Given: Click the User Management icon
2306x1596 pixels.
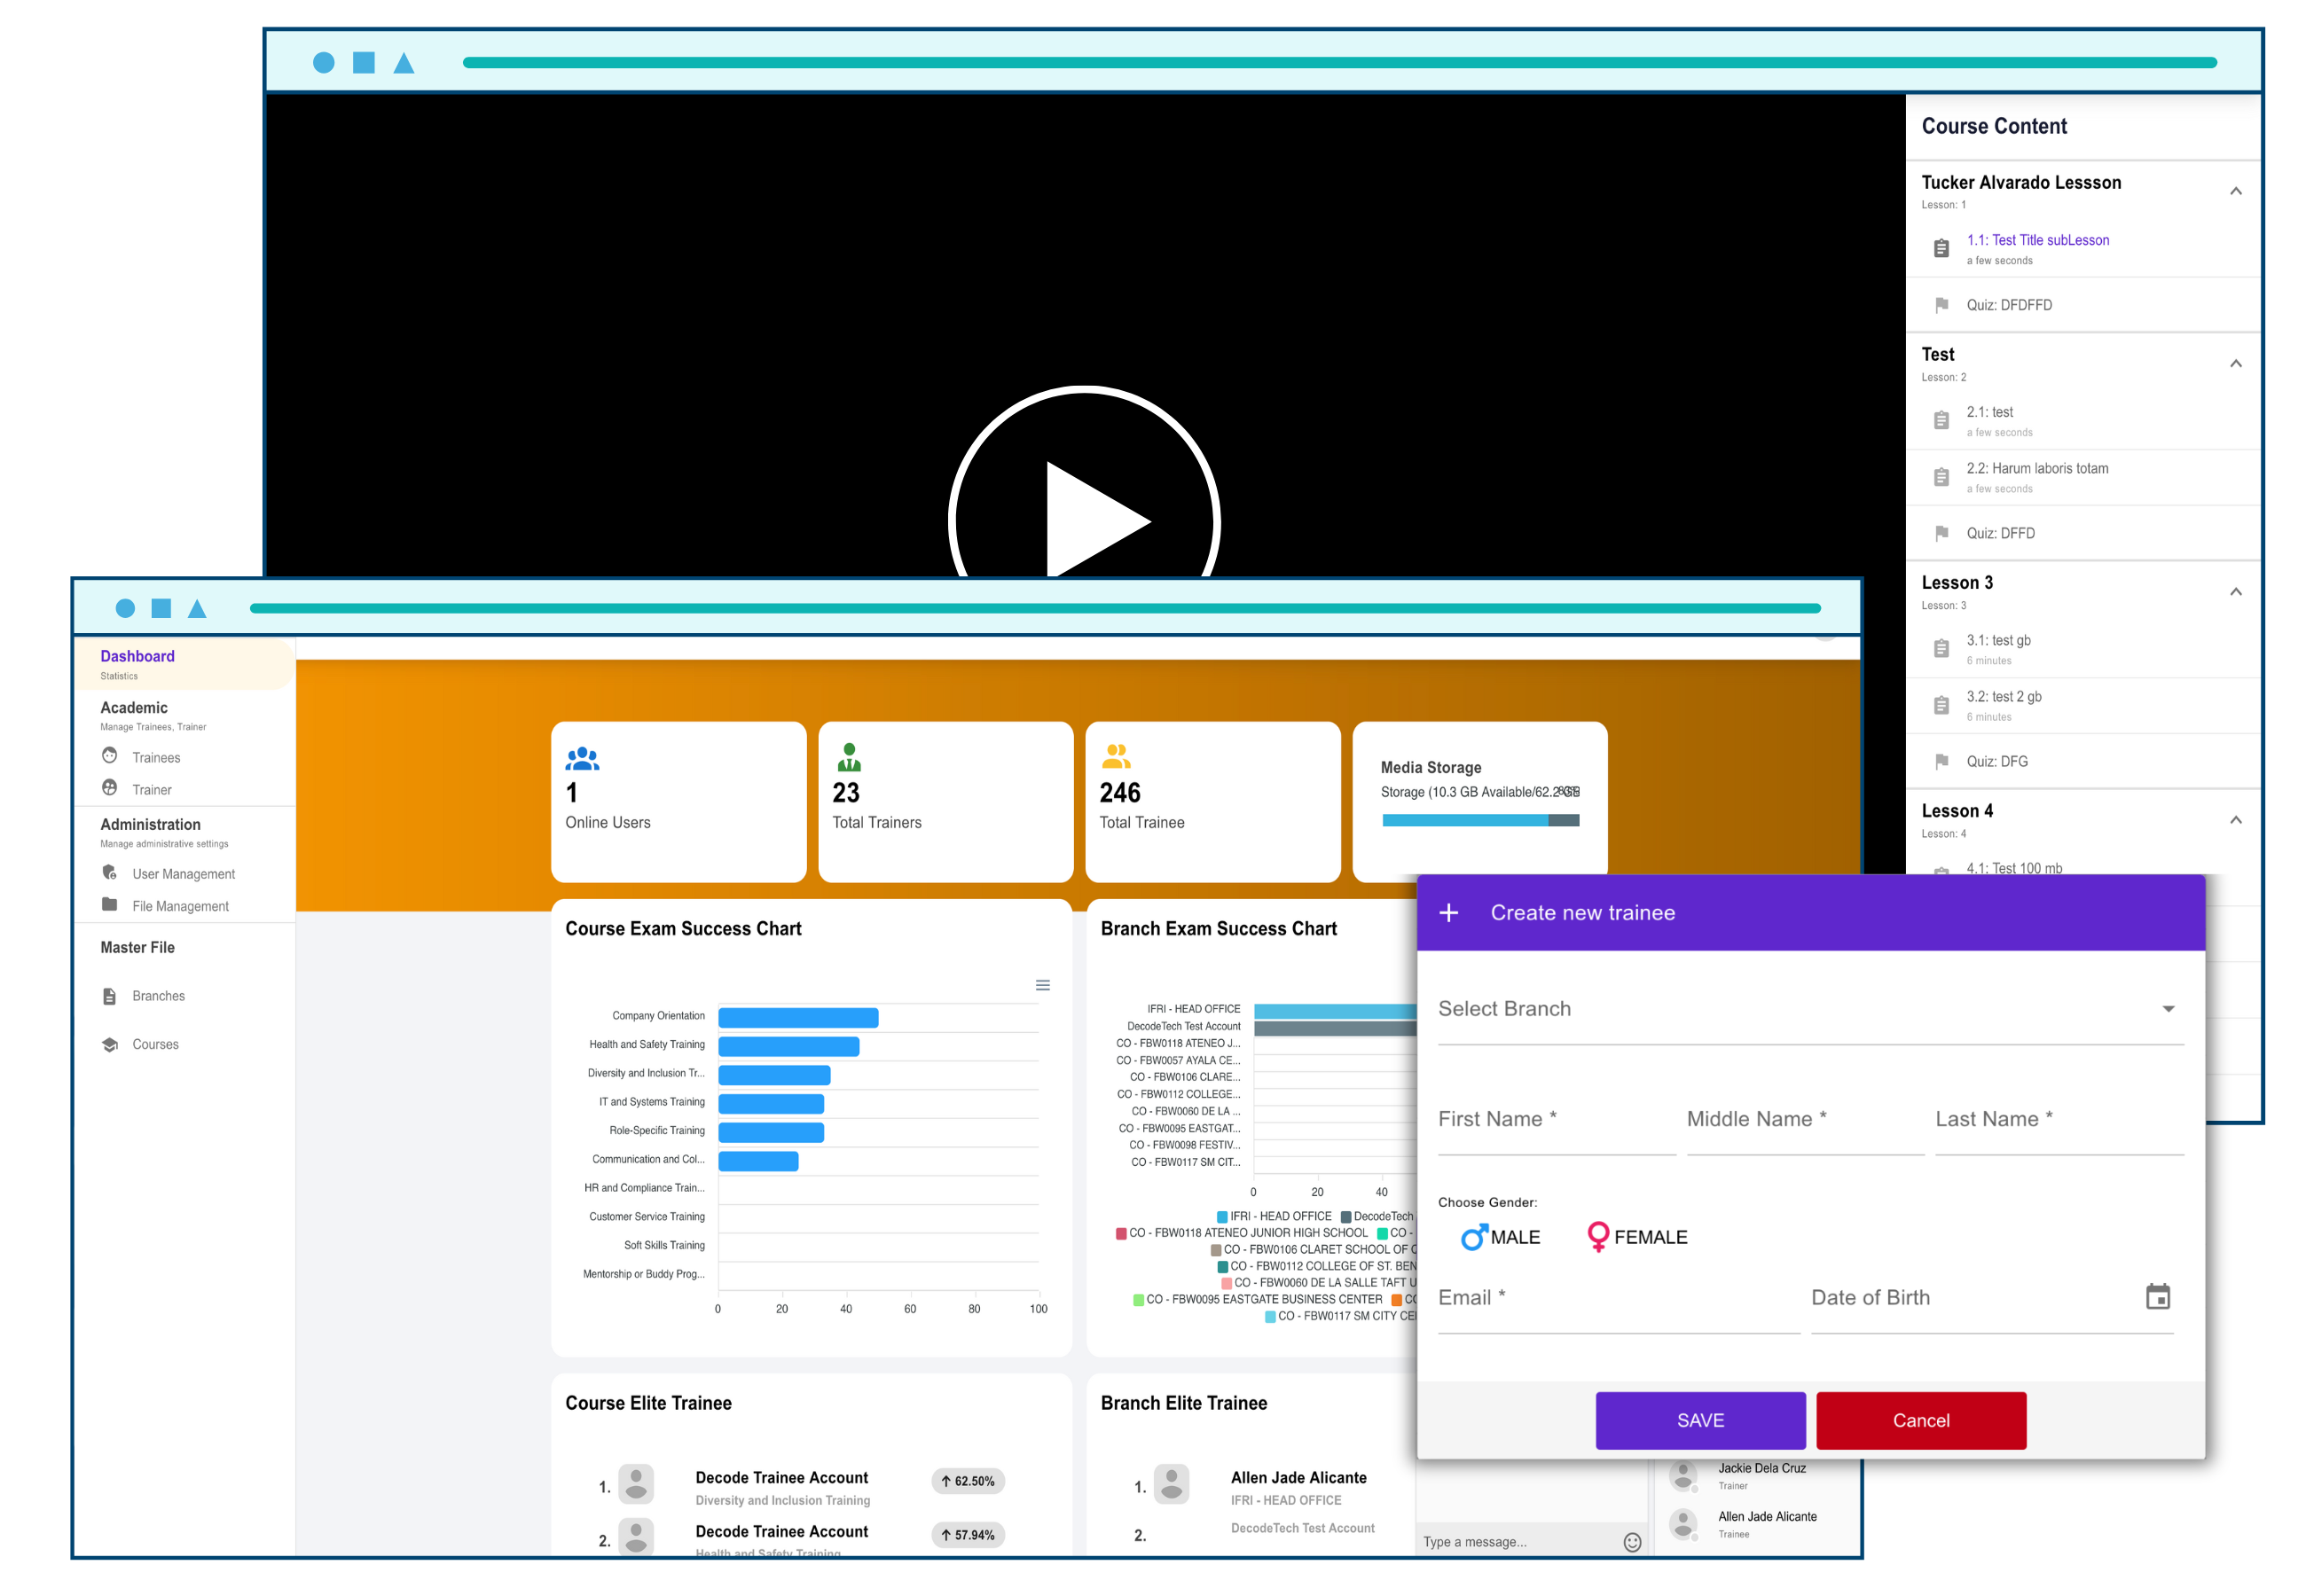Looking at the screenshot, I should tap(110, 872).
